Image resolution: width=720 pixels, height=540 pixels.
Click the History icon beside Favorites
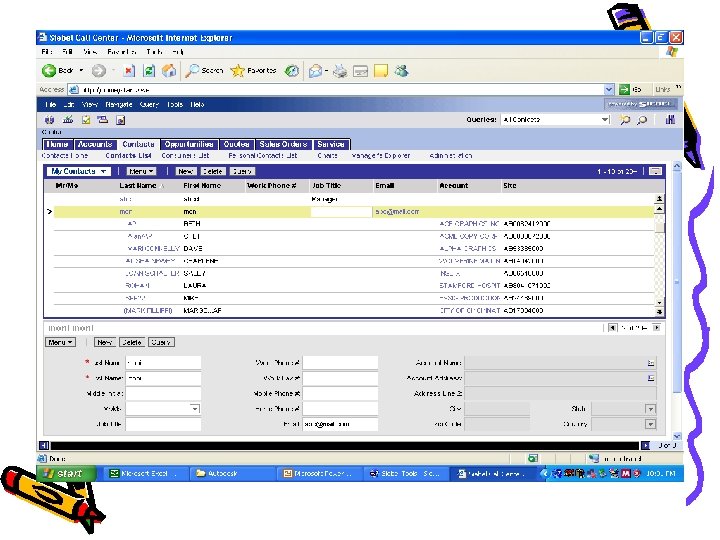[292, 71]
